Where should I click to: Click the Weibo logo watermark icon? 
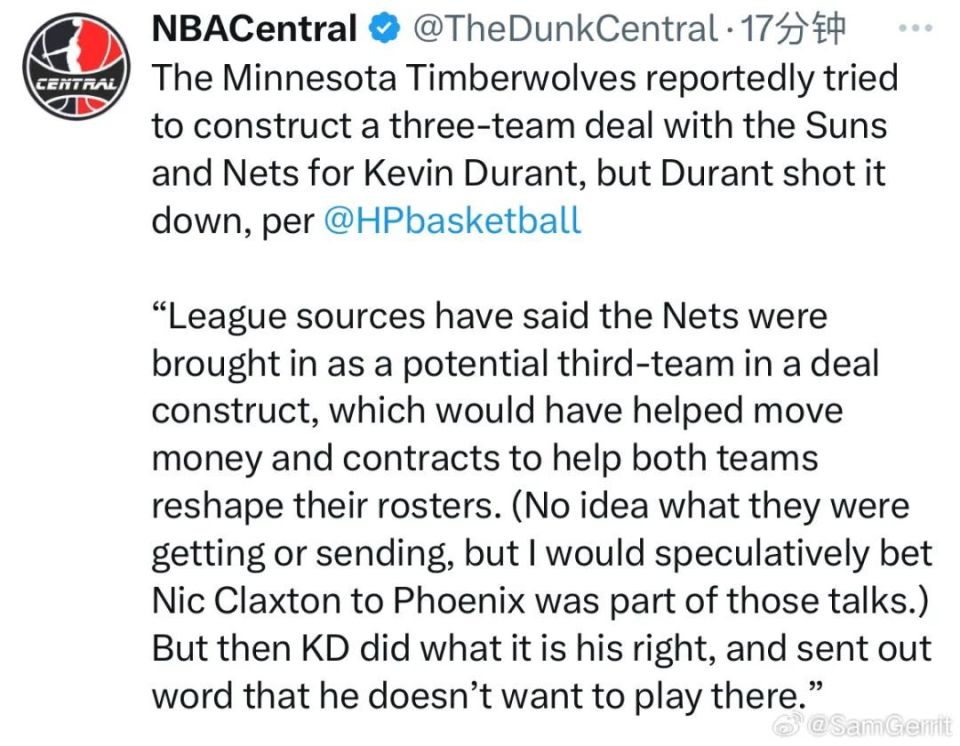point(789,726)
